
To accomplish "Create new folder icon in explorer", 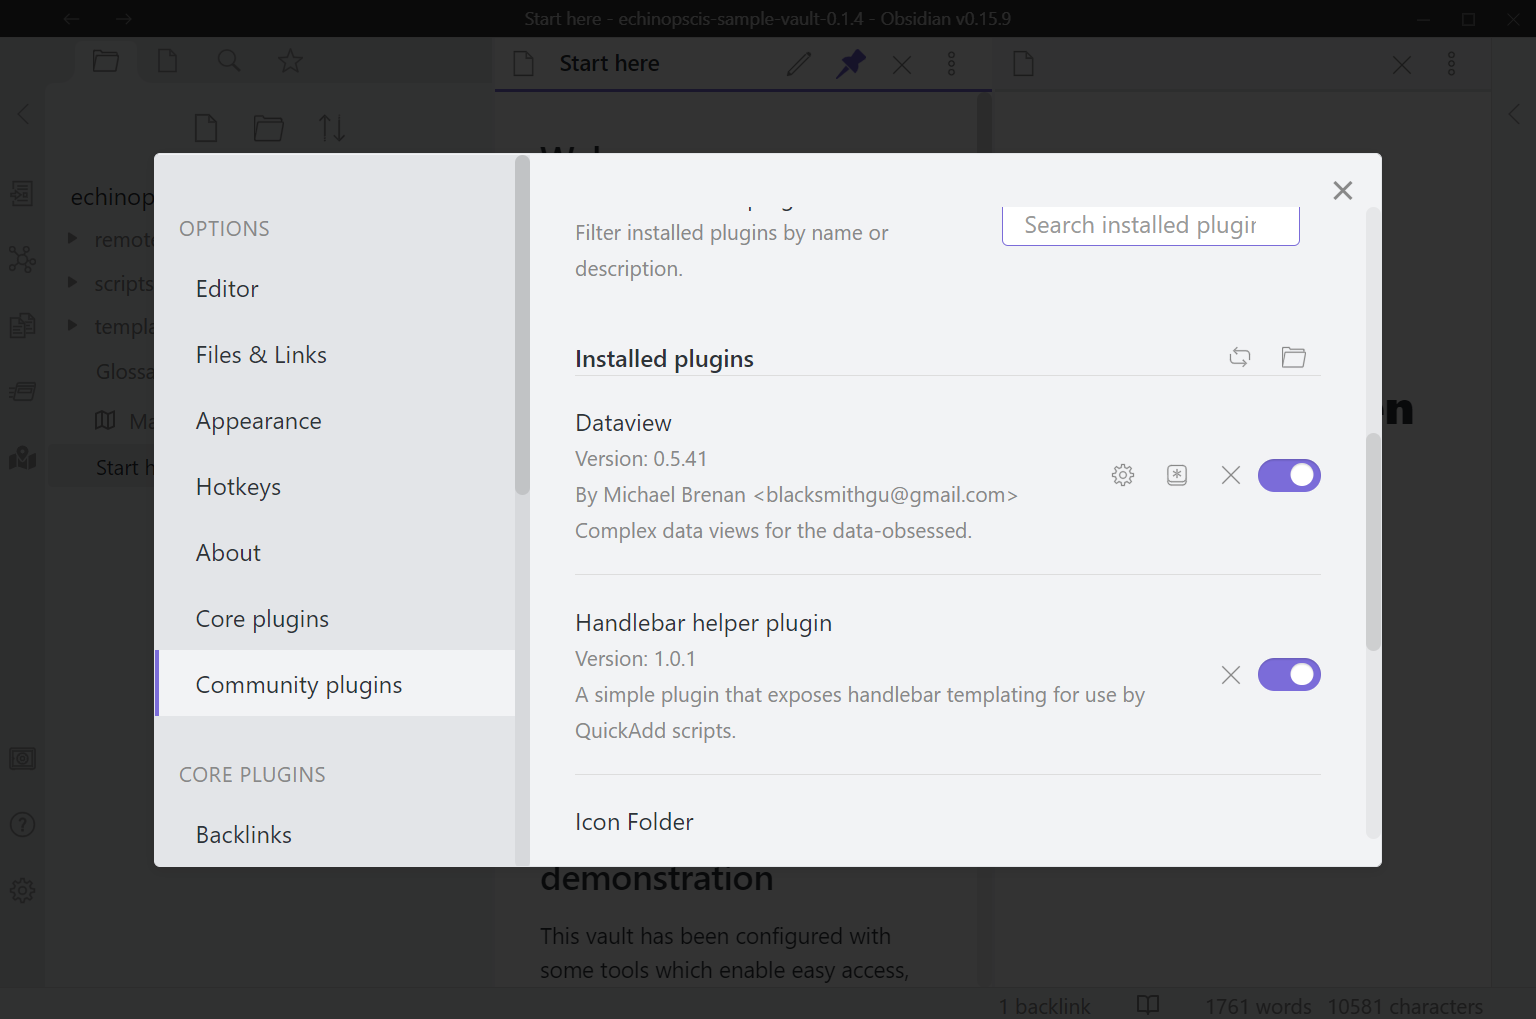I will click(268, 128).
